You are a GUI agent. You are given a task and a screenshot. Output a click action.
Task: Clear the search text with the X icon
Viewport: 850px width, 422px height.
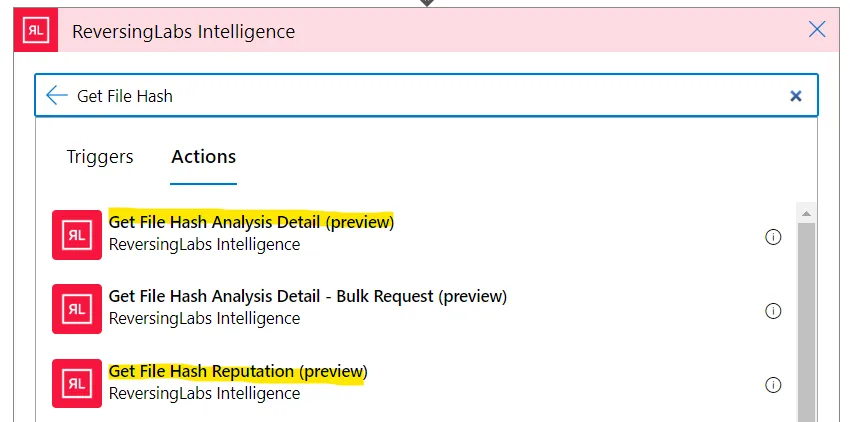(796, 96)
